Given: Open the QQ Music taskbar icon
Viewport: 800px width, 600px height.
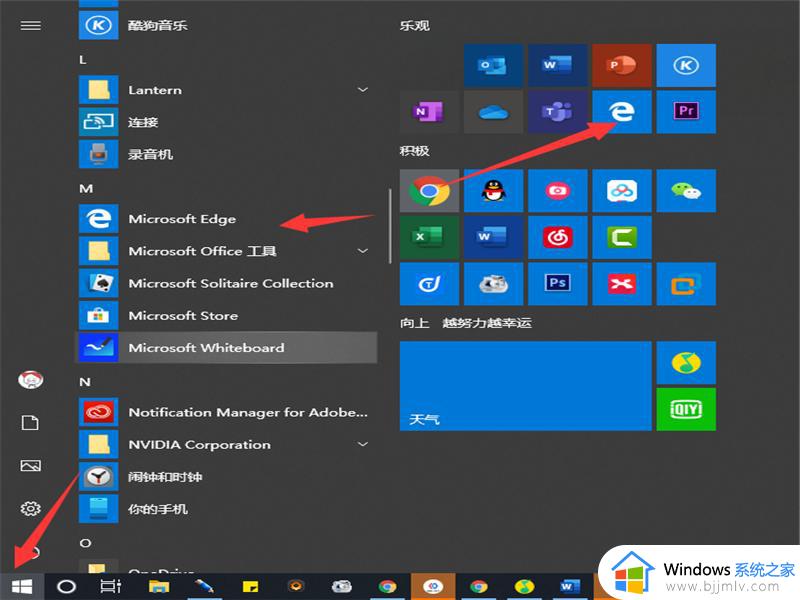Looking at the screenshot, I should pos(524,587).
